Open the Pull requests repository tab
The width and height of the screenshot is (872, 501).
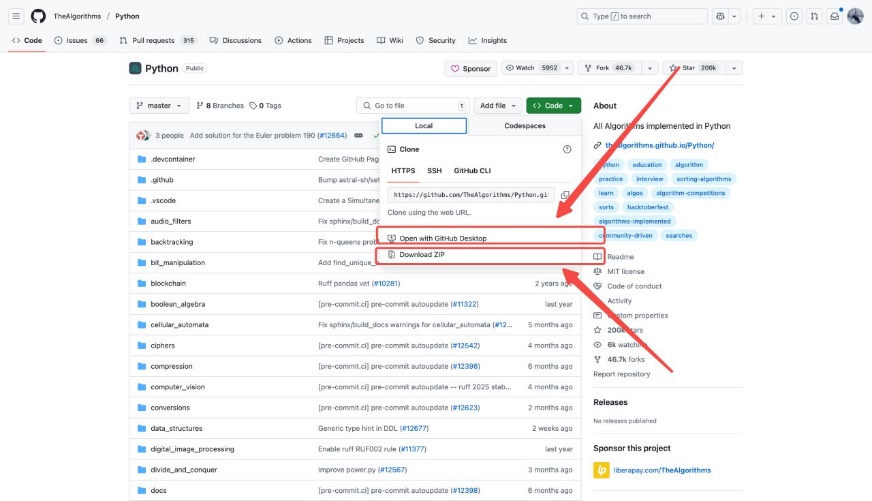pos(157,40)
